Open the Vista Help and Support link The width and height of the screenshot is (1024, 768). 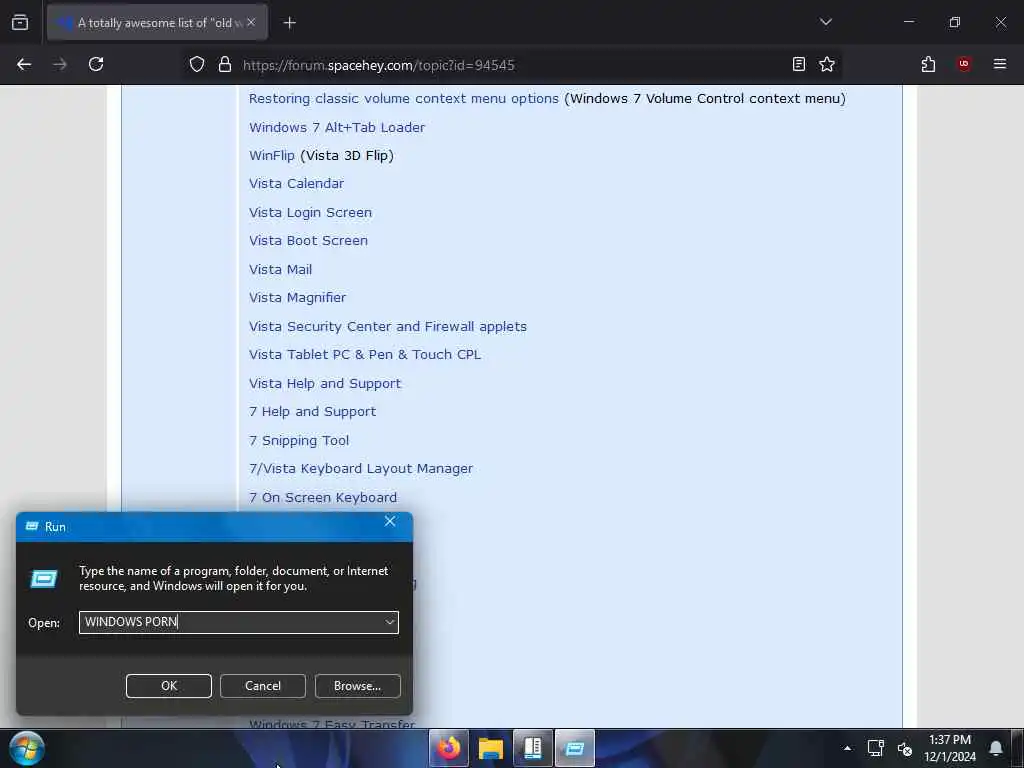pyautogui.click(x=325, y=383)
